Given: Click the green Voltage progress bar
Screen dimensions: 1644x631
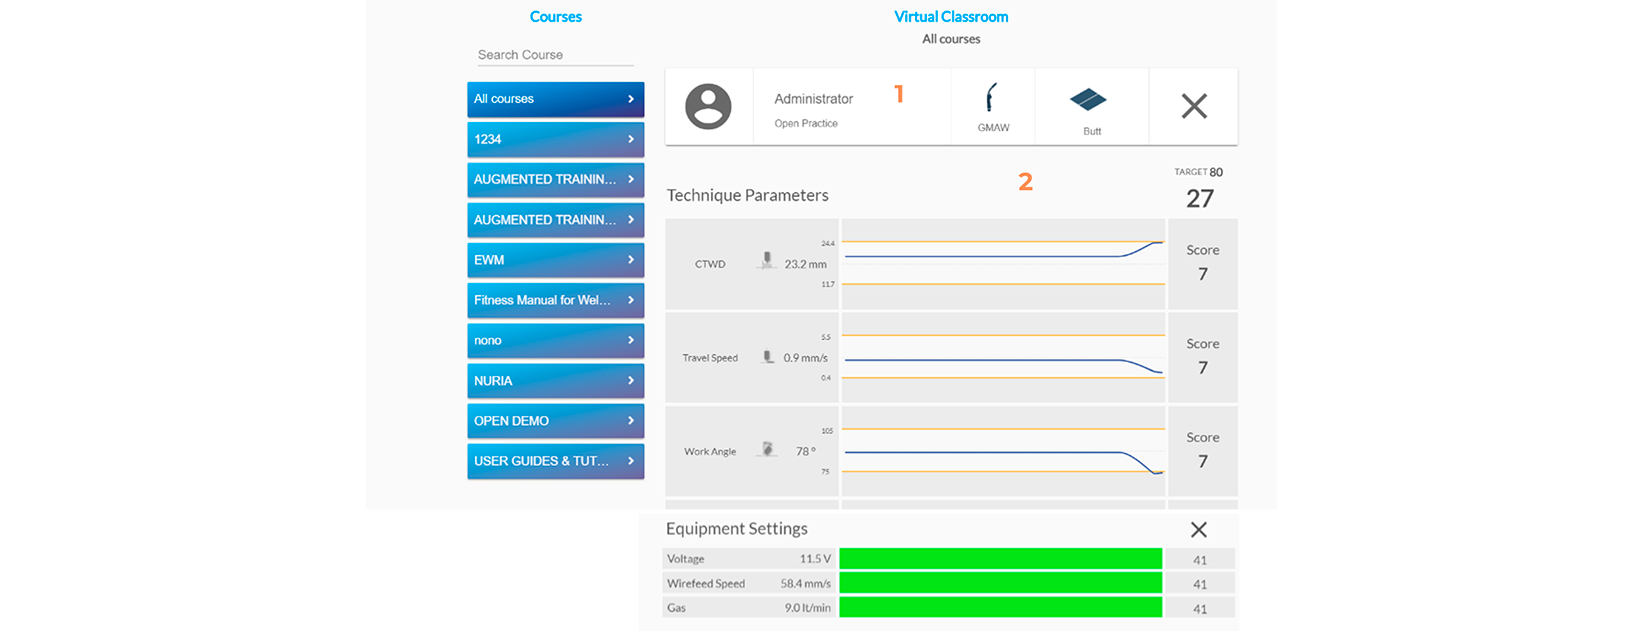Looking at the screenshot, I should 1000,559.
